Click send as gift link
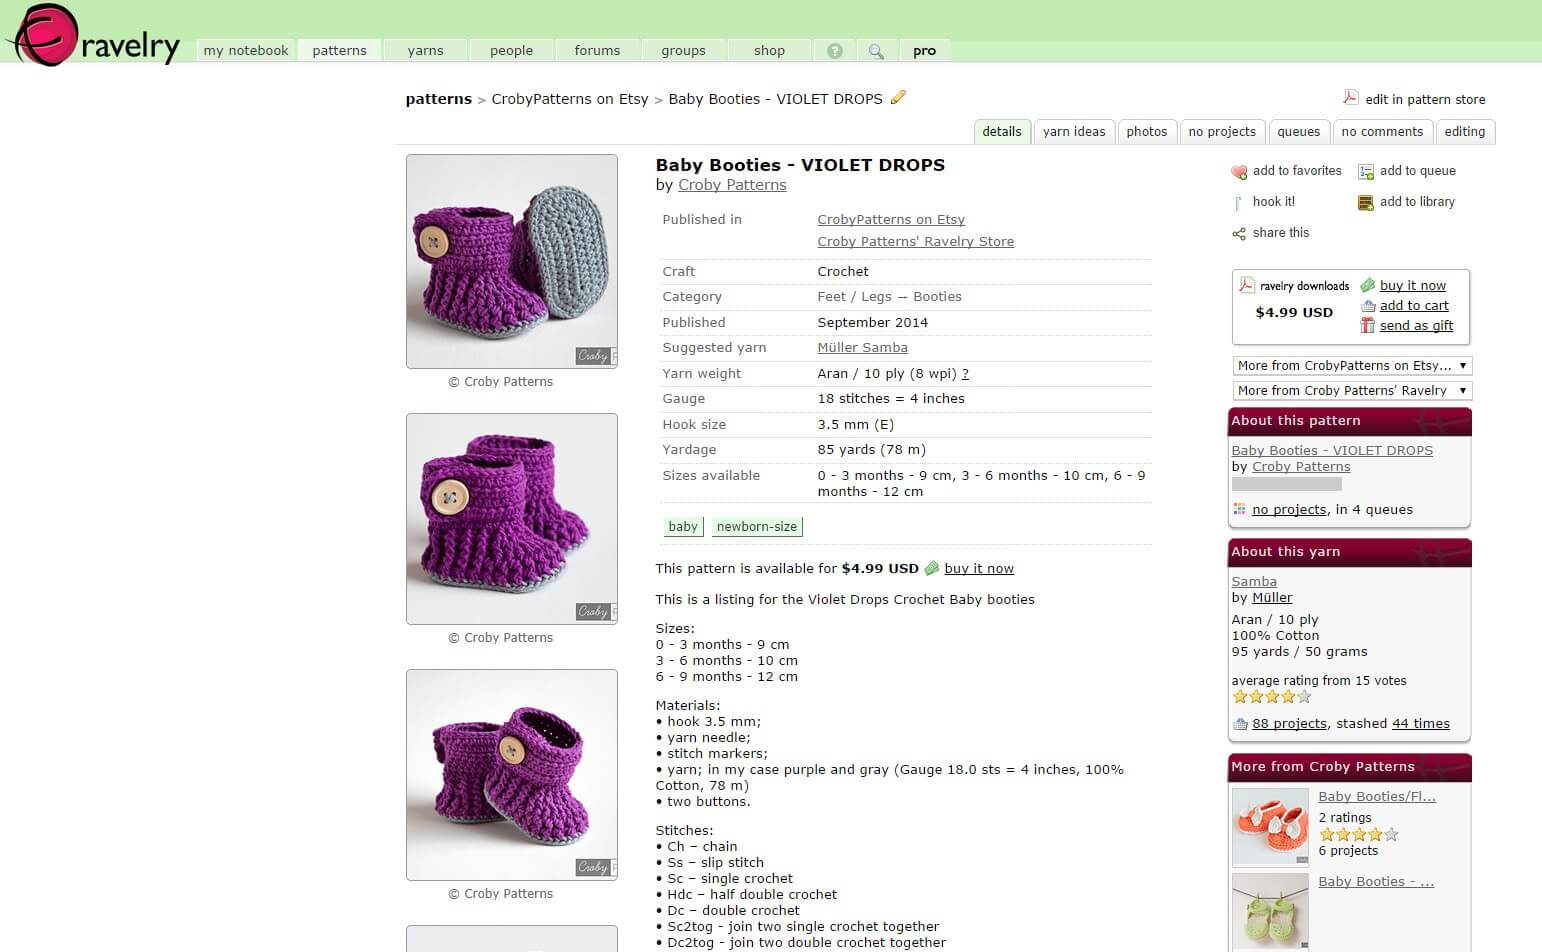This screenshot has width=1542, height=952. (1417, 326)
